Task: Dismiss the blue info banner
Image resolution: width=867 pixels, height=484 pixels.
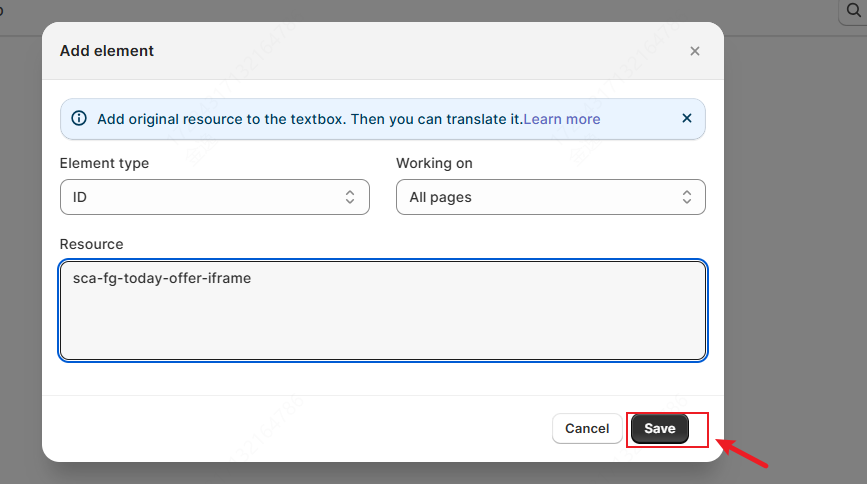Action: (687, 118)
